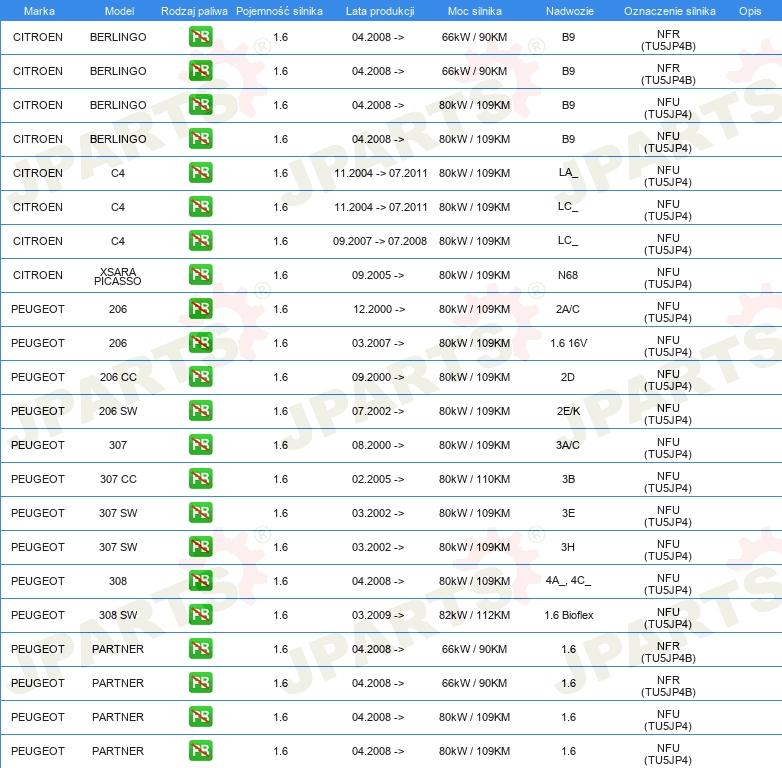Click the fuel icon in the Peugeot 307 CC row
The image size is (782, 768).
point(200,479)
